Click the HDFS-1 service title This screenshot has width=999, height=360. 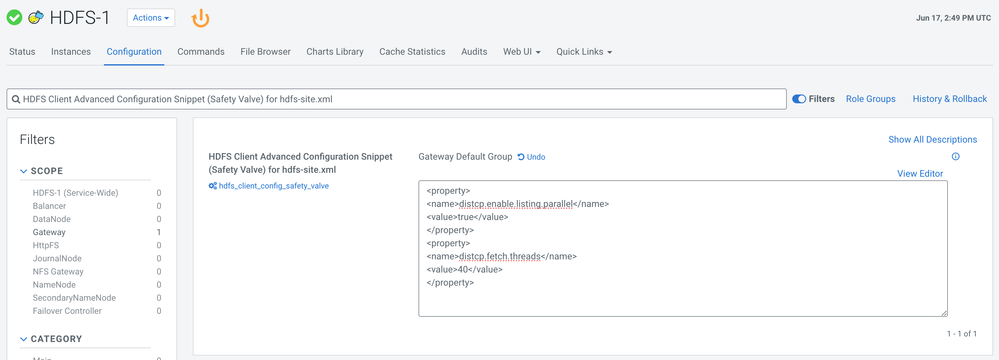80,18
